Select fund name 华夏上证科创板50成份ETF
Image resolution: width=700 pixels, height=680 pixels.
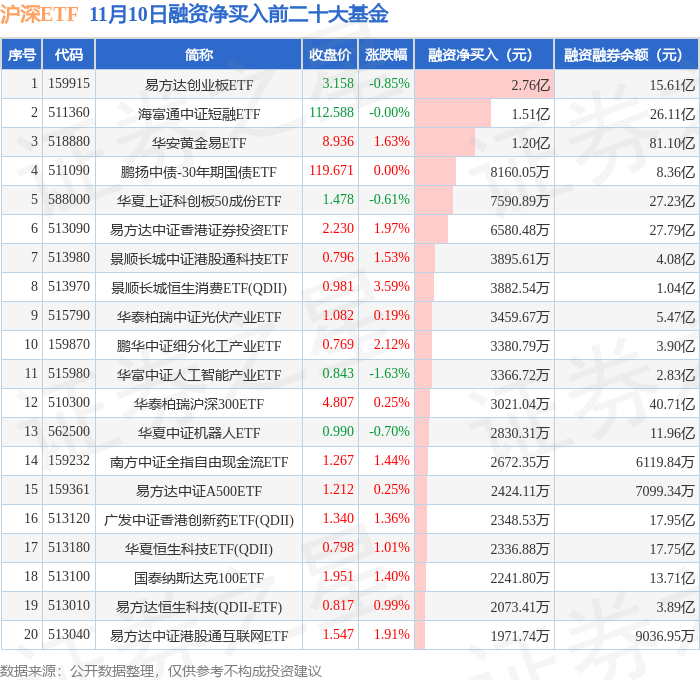coord(199,201)
